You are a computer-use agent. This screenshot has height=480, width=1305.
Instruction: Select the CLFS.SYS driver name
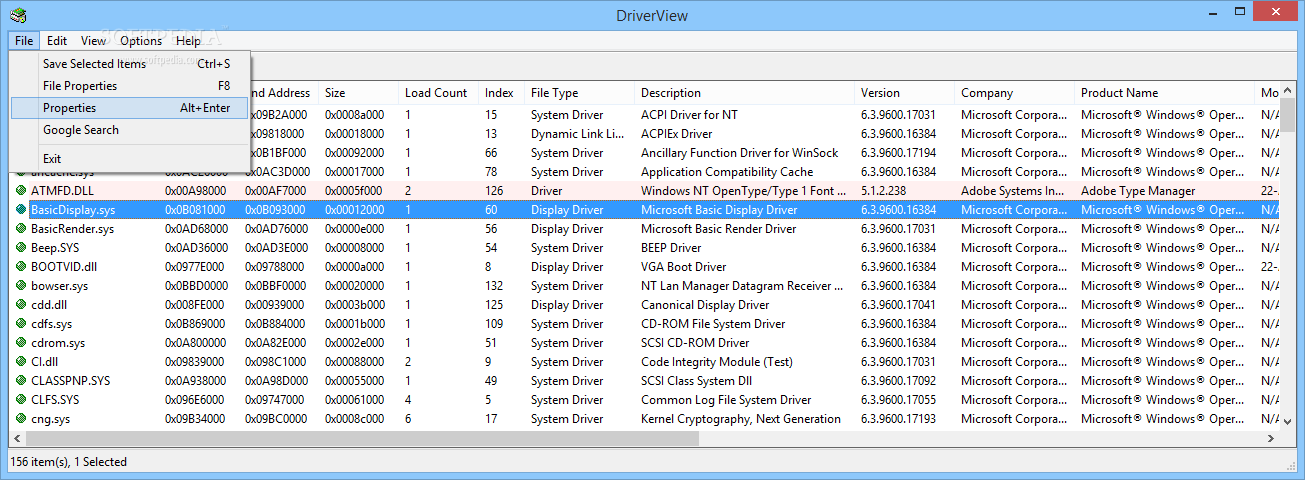pos(55,400)
